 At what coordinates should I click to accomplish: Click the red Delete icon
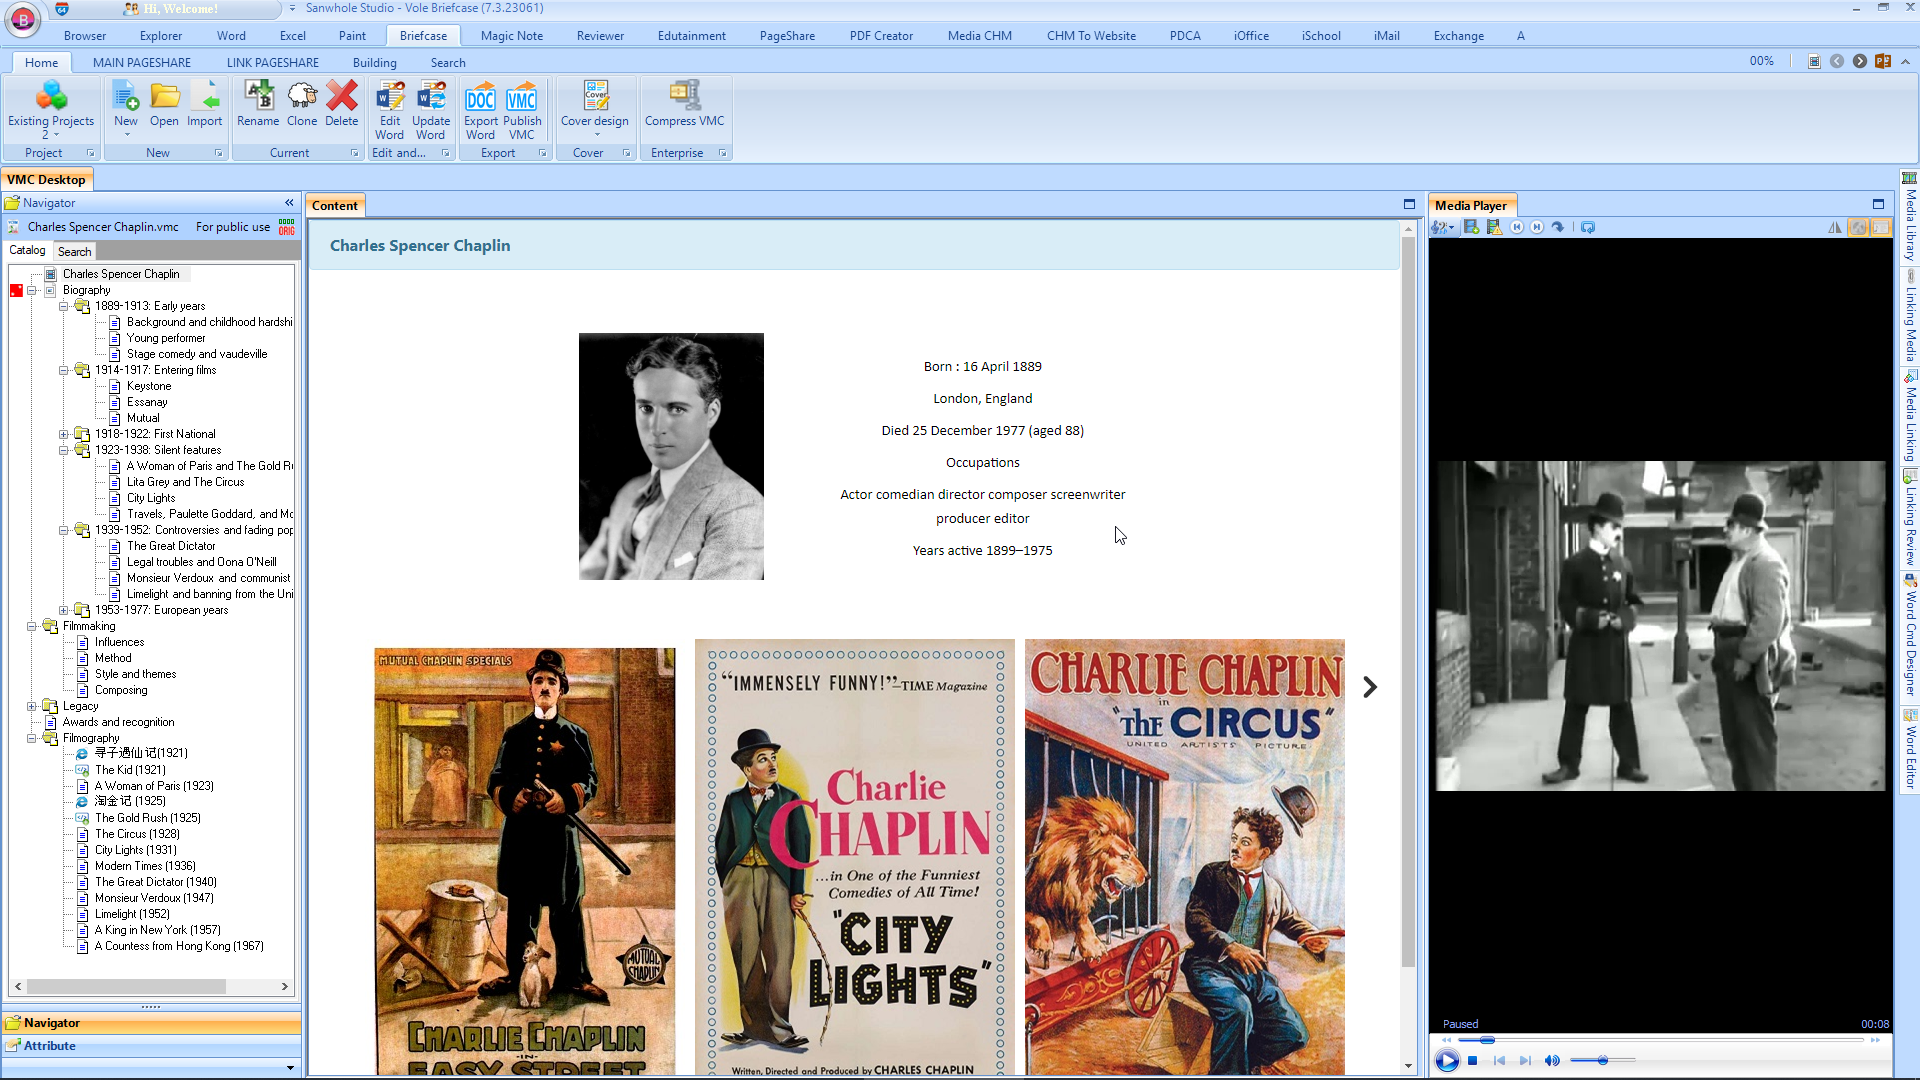(x=341, y=97)
